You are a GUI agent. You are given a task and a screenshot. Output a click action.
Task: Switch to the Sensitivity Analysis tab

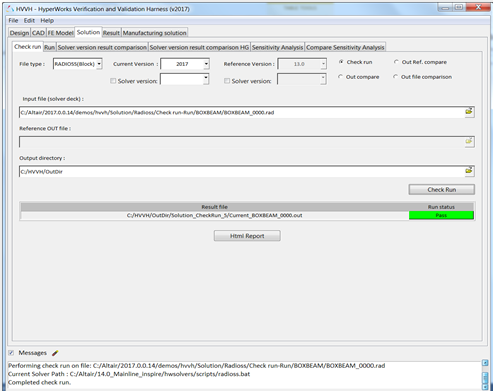277,47
